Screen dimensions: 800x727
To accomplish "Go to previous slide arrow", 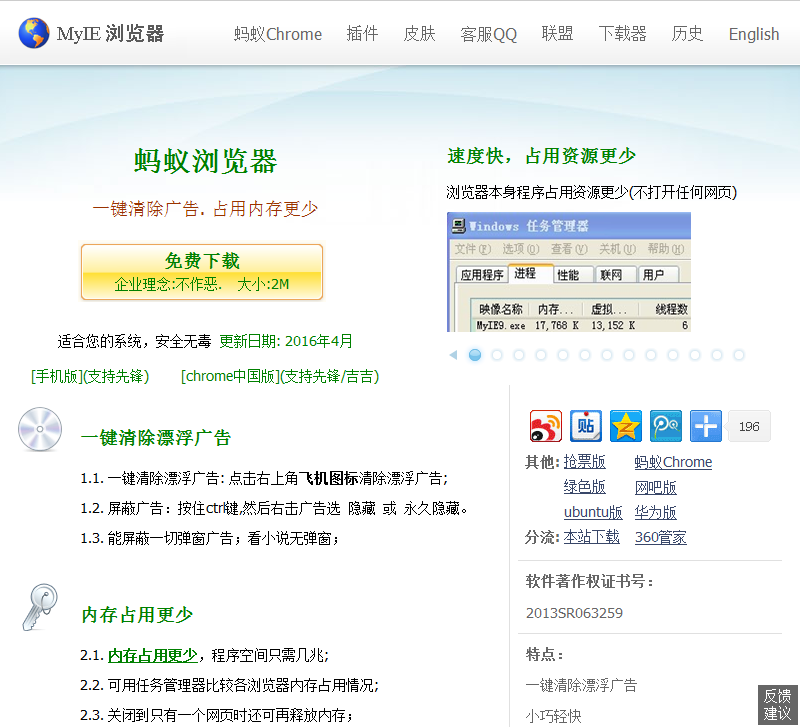I will pyautogui.click(x=453, y=355).
